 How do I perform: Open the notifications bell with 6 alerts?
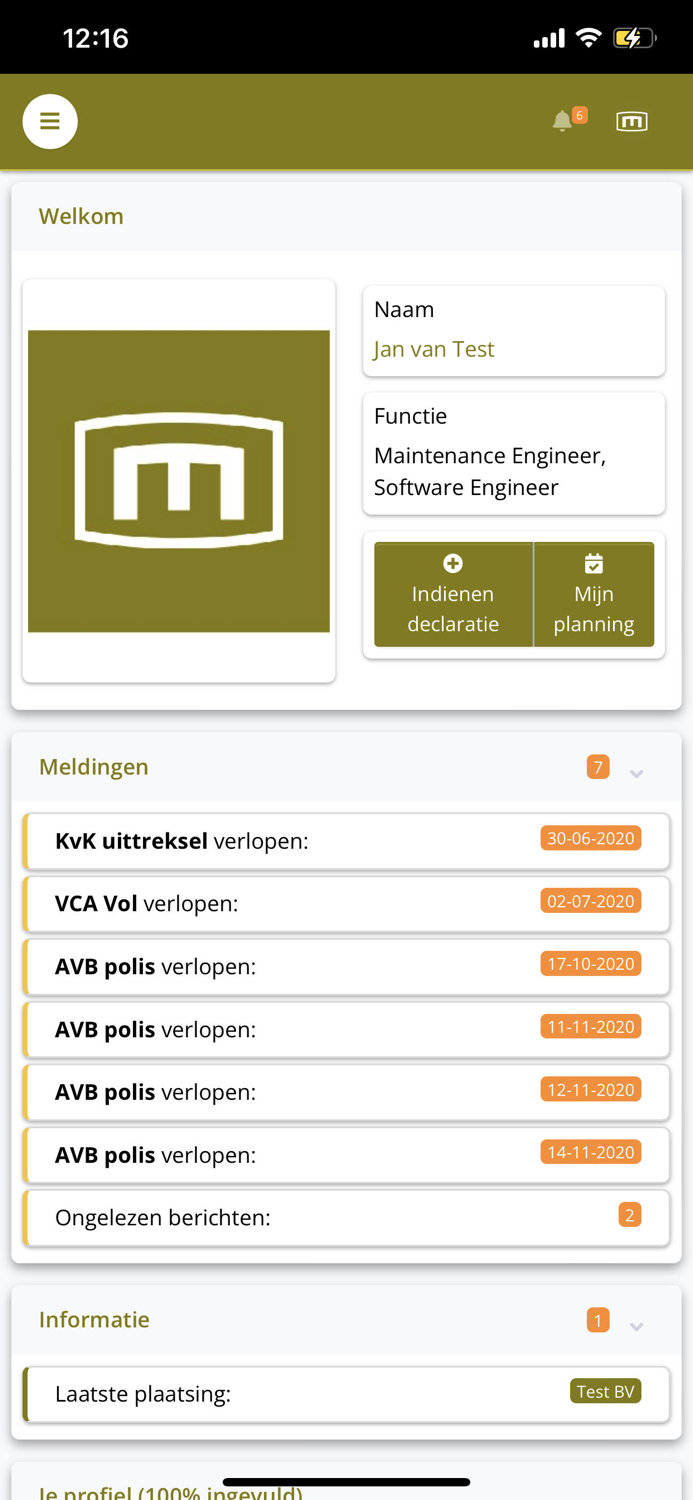point(563,121)
